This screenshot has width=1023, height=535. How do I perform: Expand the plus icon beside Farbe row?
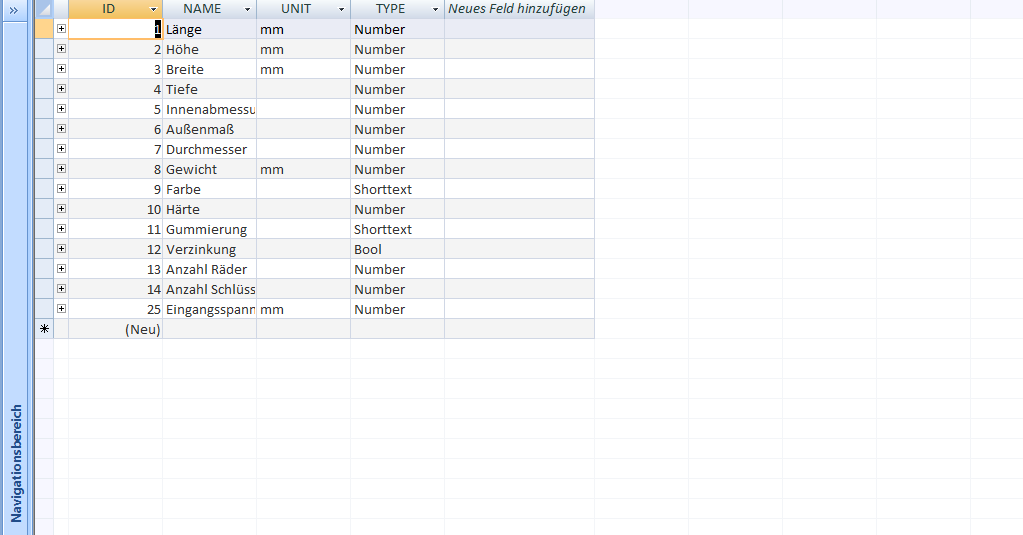pos(61,189)
